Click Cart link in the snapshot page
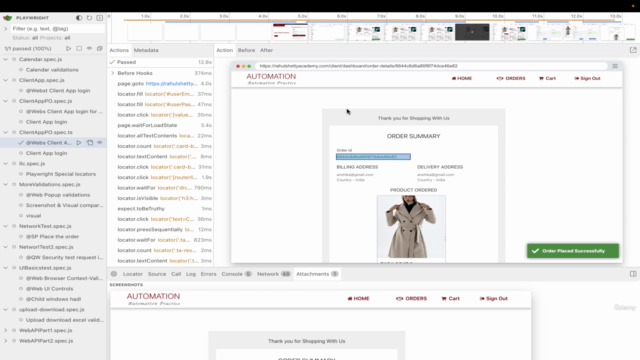The width and height of the screenshot is (640, 360). pyautogui.click(x=547, y=78)
